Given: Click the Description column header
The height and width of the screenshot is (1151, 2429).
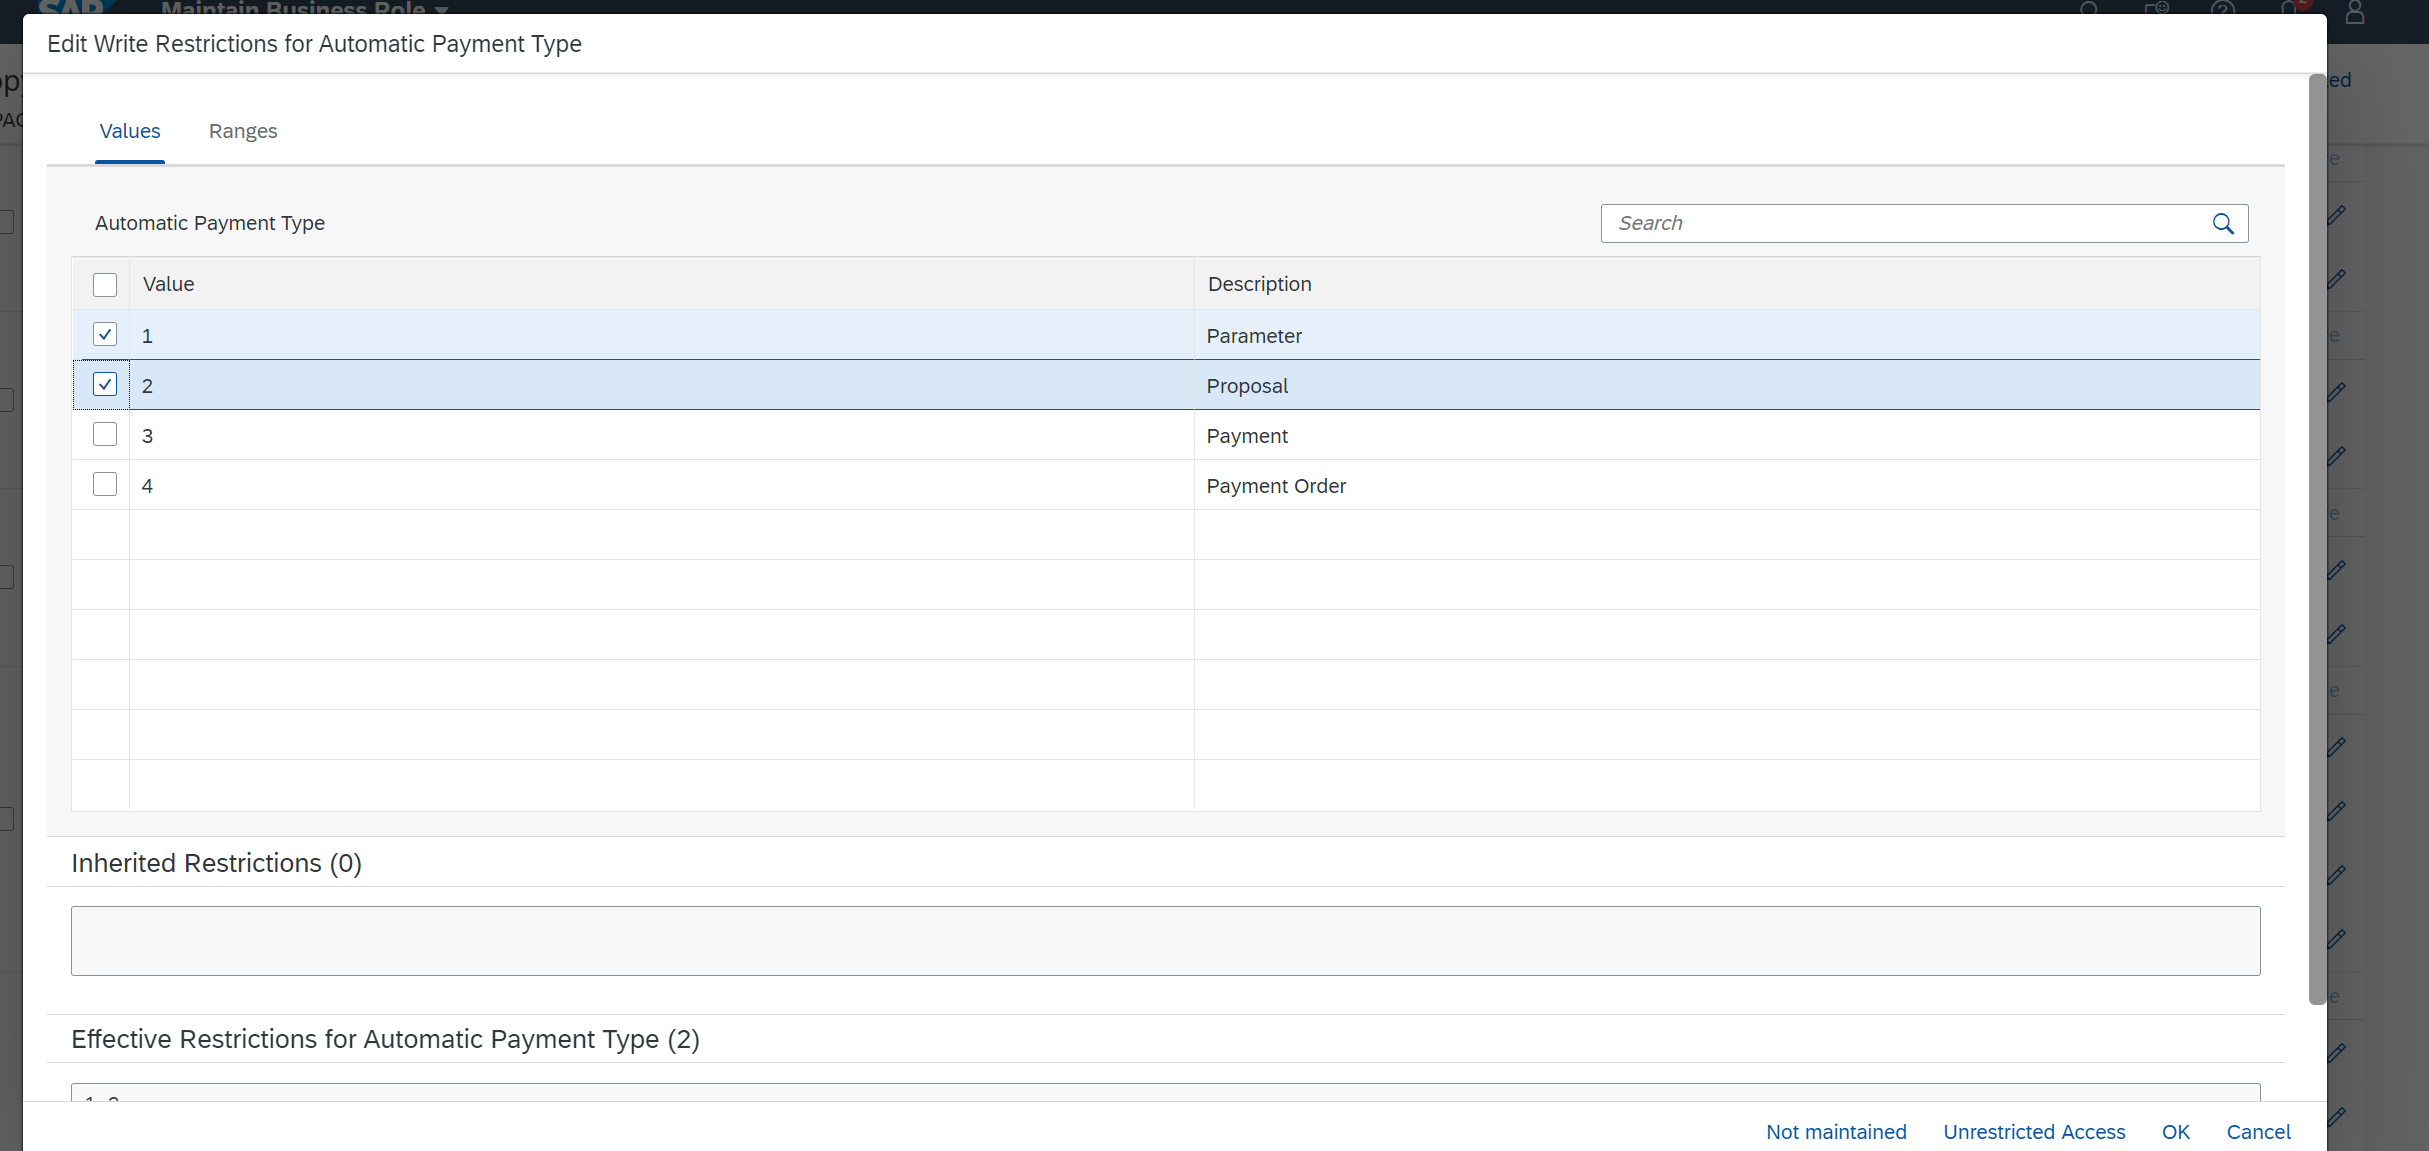Looking at the screenshot, I should click(1727, 284).
